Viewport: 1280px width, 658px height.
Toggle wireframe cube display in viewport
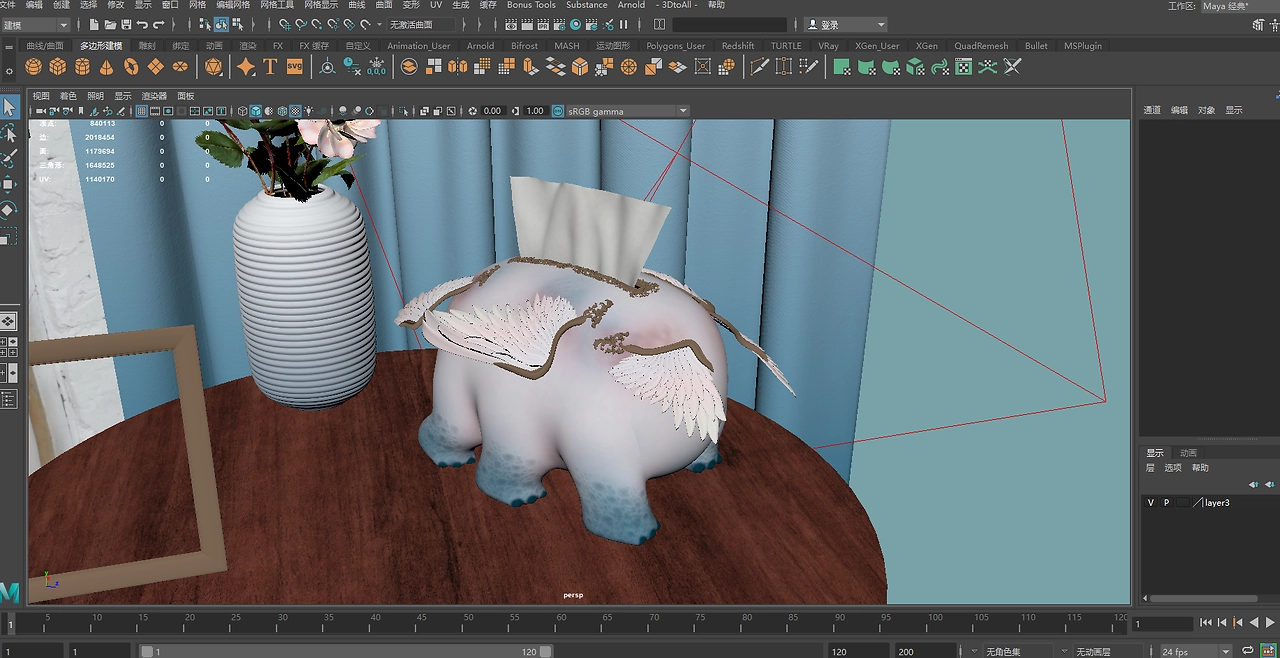click(243, 111)
